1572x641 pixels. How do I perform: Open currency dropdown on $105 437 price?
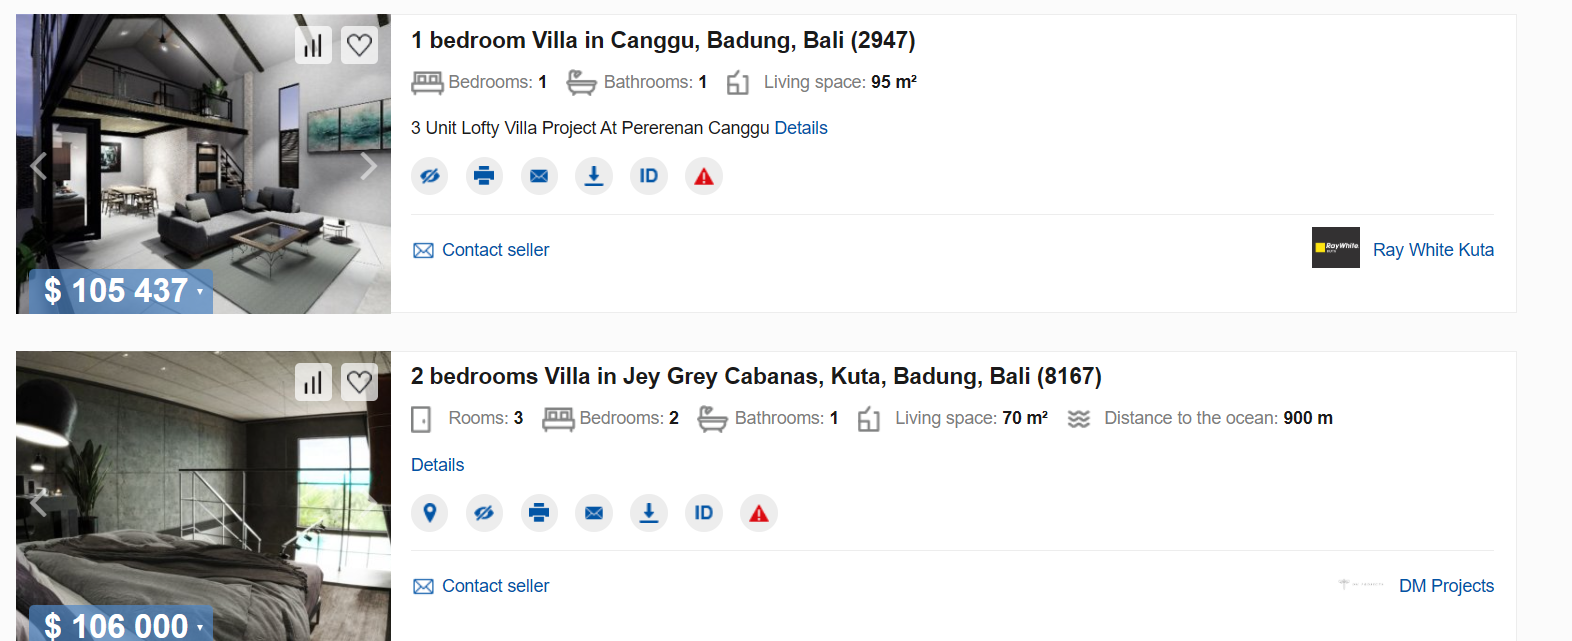pos(200,291)
